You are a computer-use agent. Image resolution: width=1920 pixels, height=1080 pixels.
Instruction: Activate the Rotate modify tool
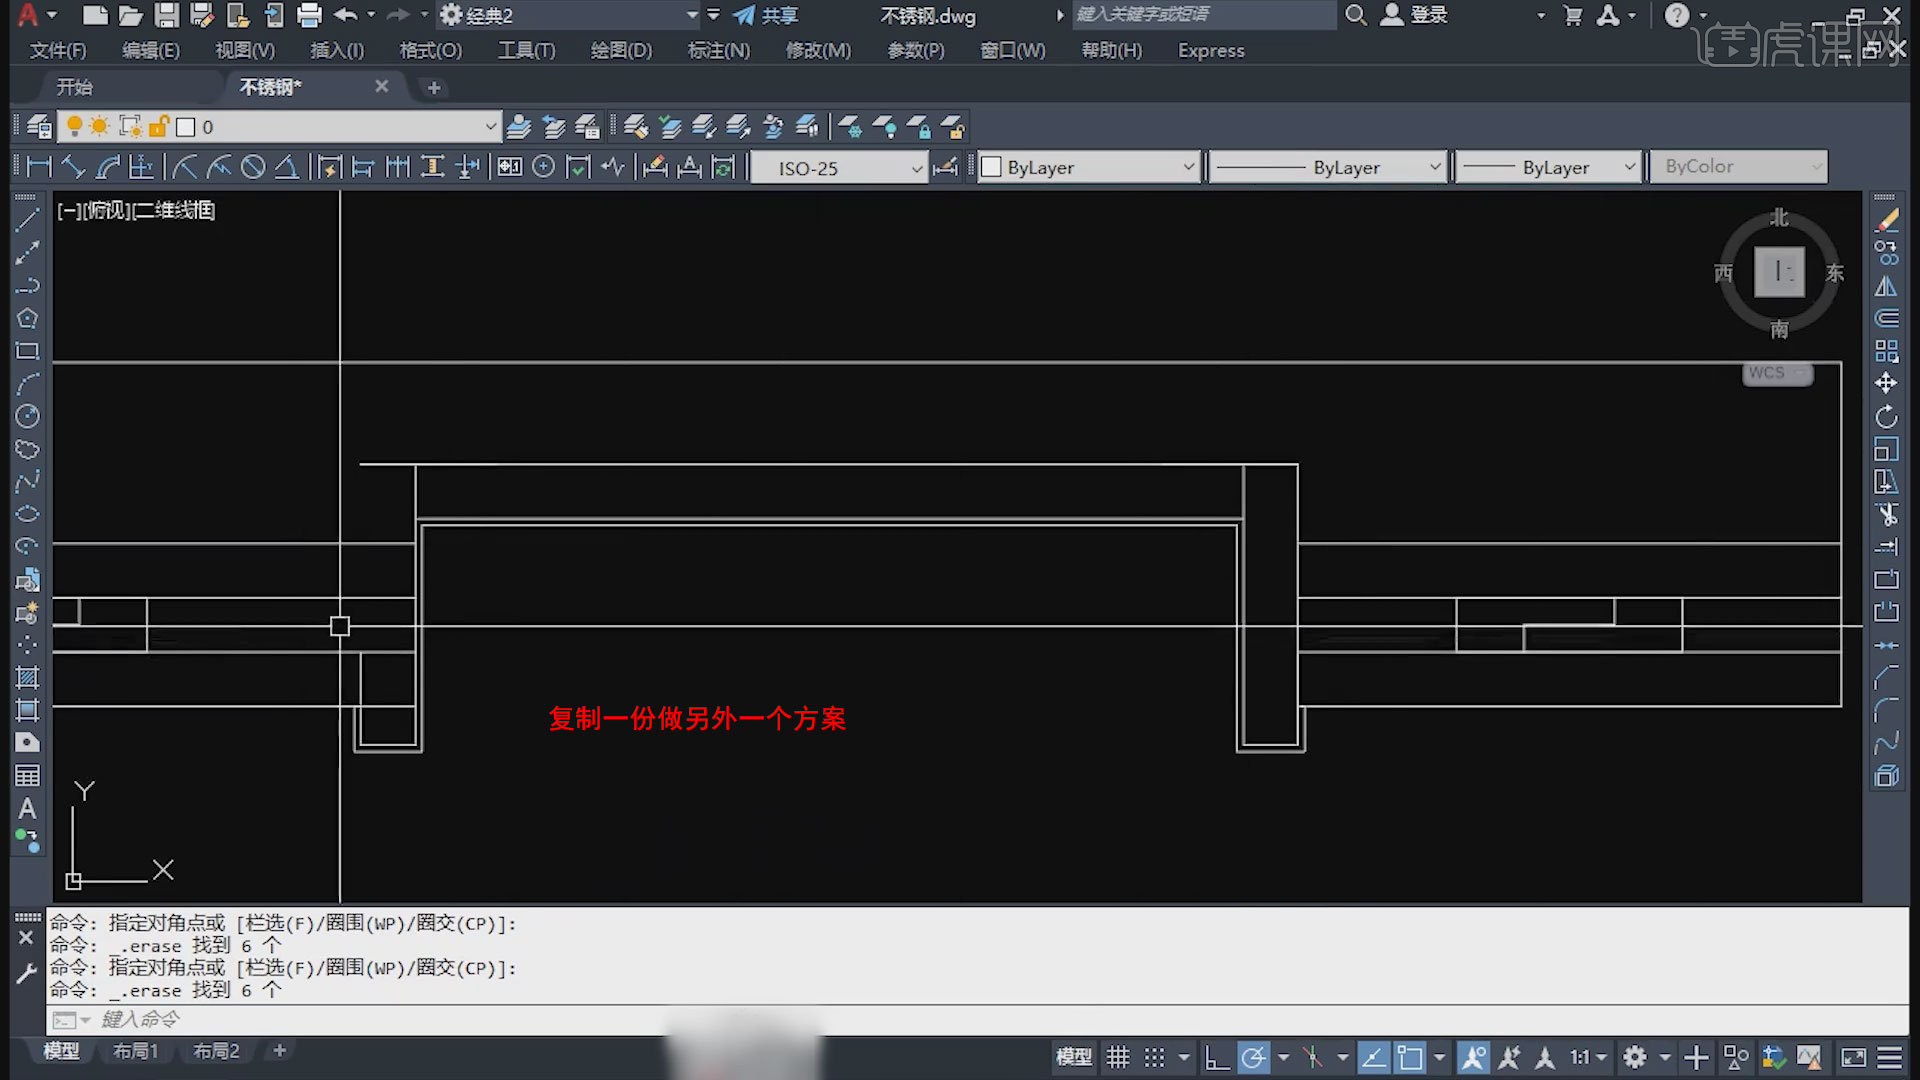coord(1886,416)
